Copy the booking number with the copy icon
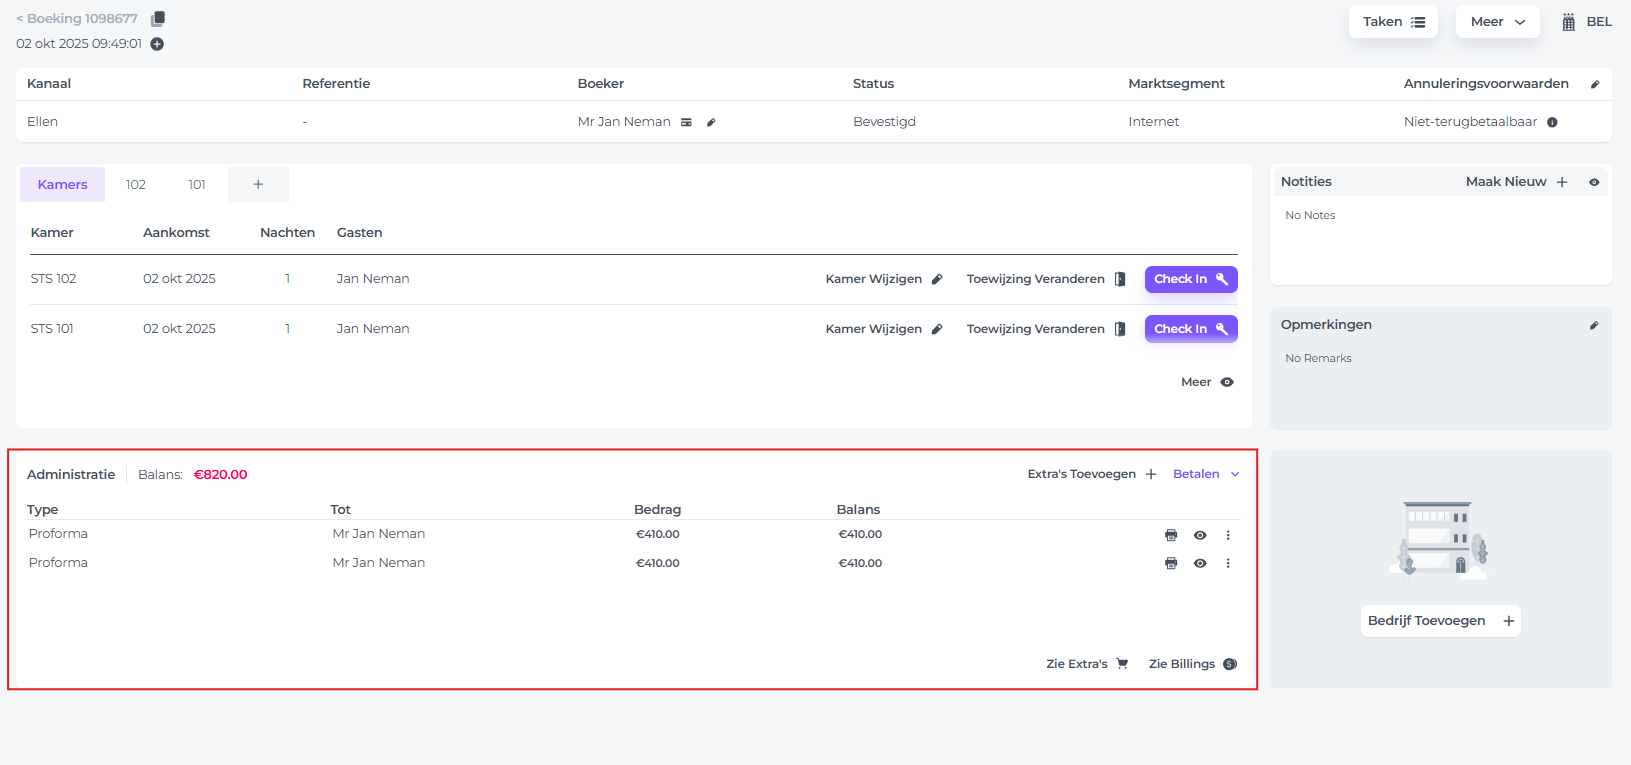Viewport: 1631px width, 765px height. coord(158,19)
